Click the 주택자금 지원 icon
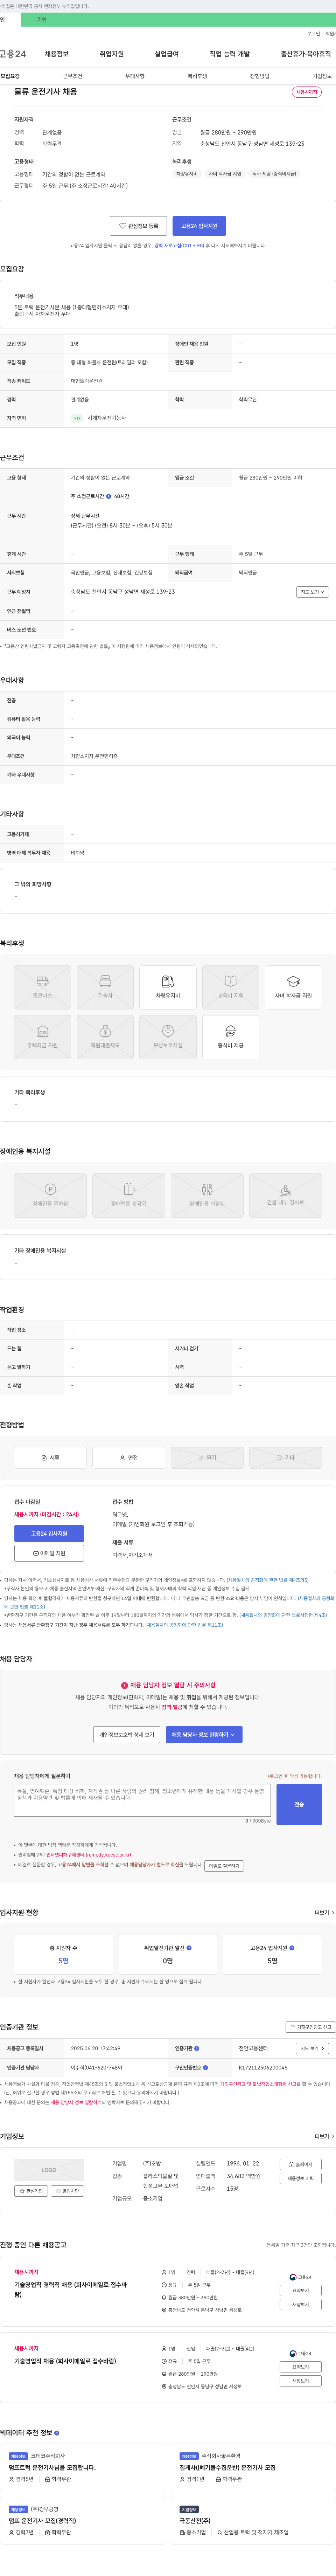Image resolution: width=336 pixels, height=2576 pixels. pyautogui.click(x=42, y=1037)
